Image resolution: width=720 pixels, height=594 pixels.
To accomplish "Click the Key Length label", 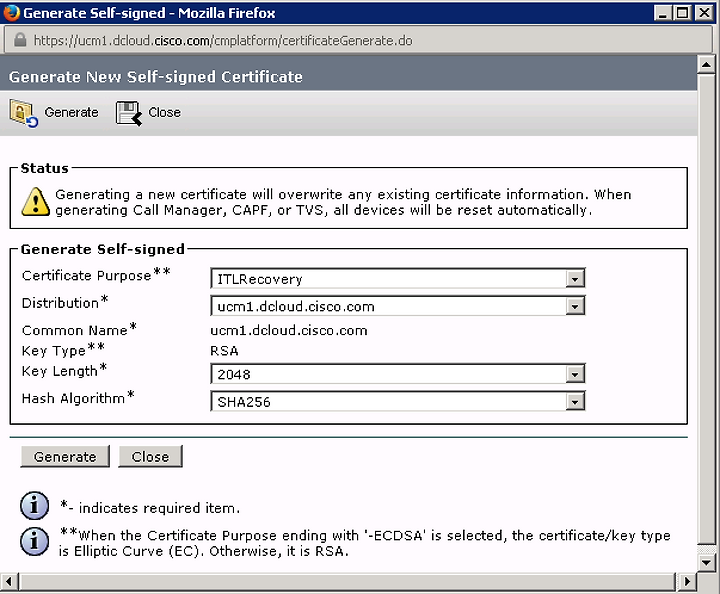I will [64, 370].
